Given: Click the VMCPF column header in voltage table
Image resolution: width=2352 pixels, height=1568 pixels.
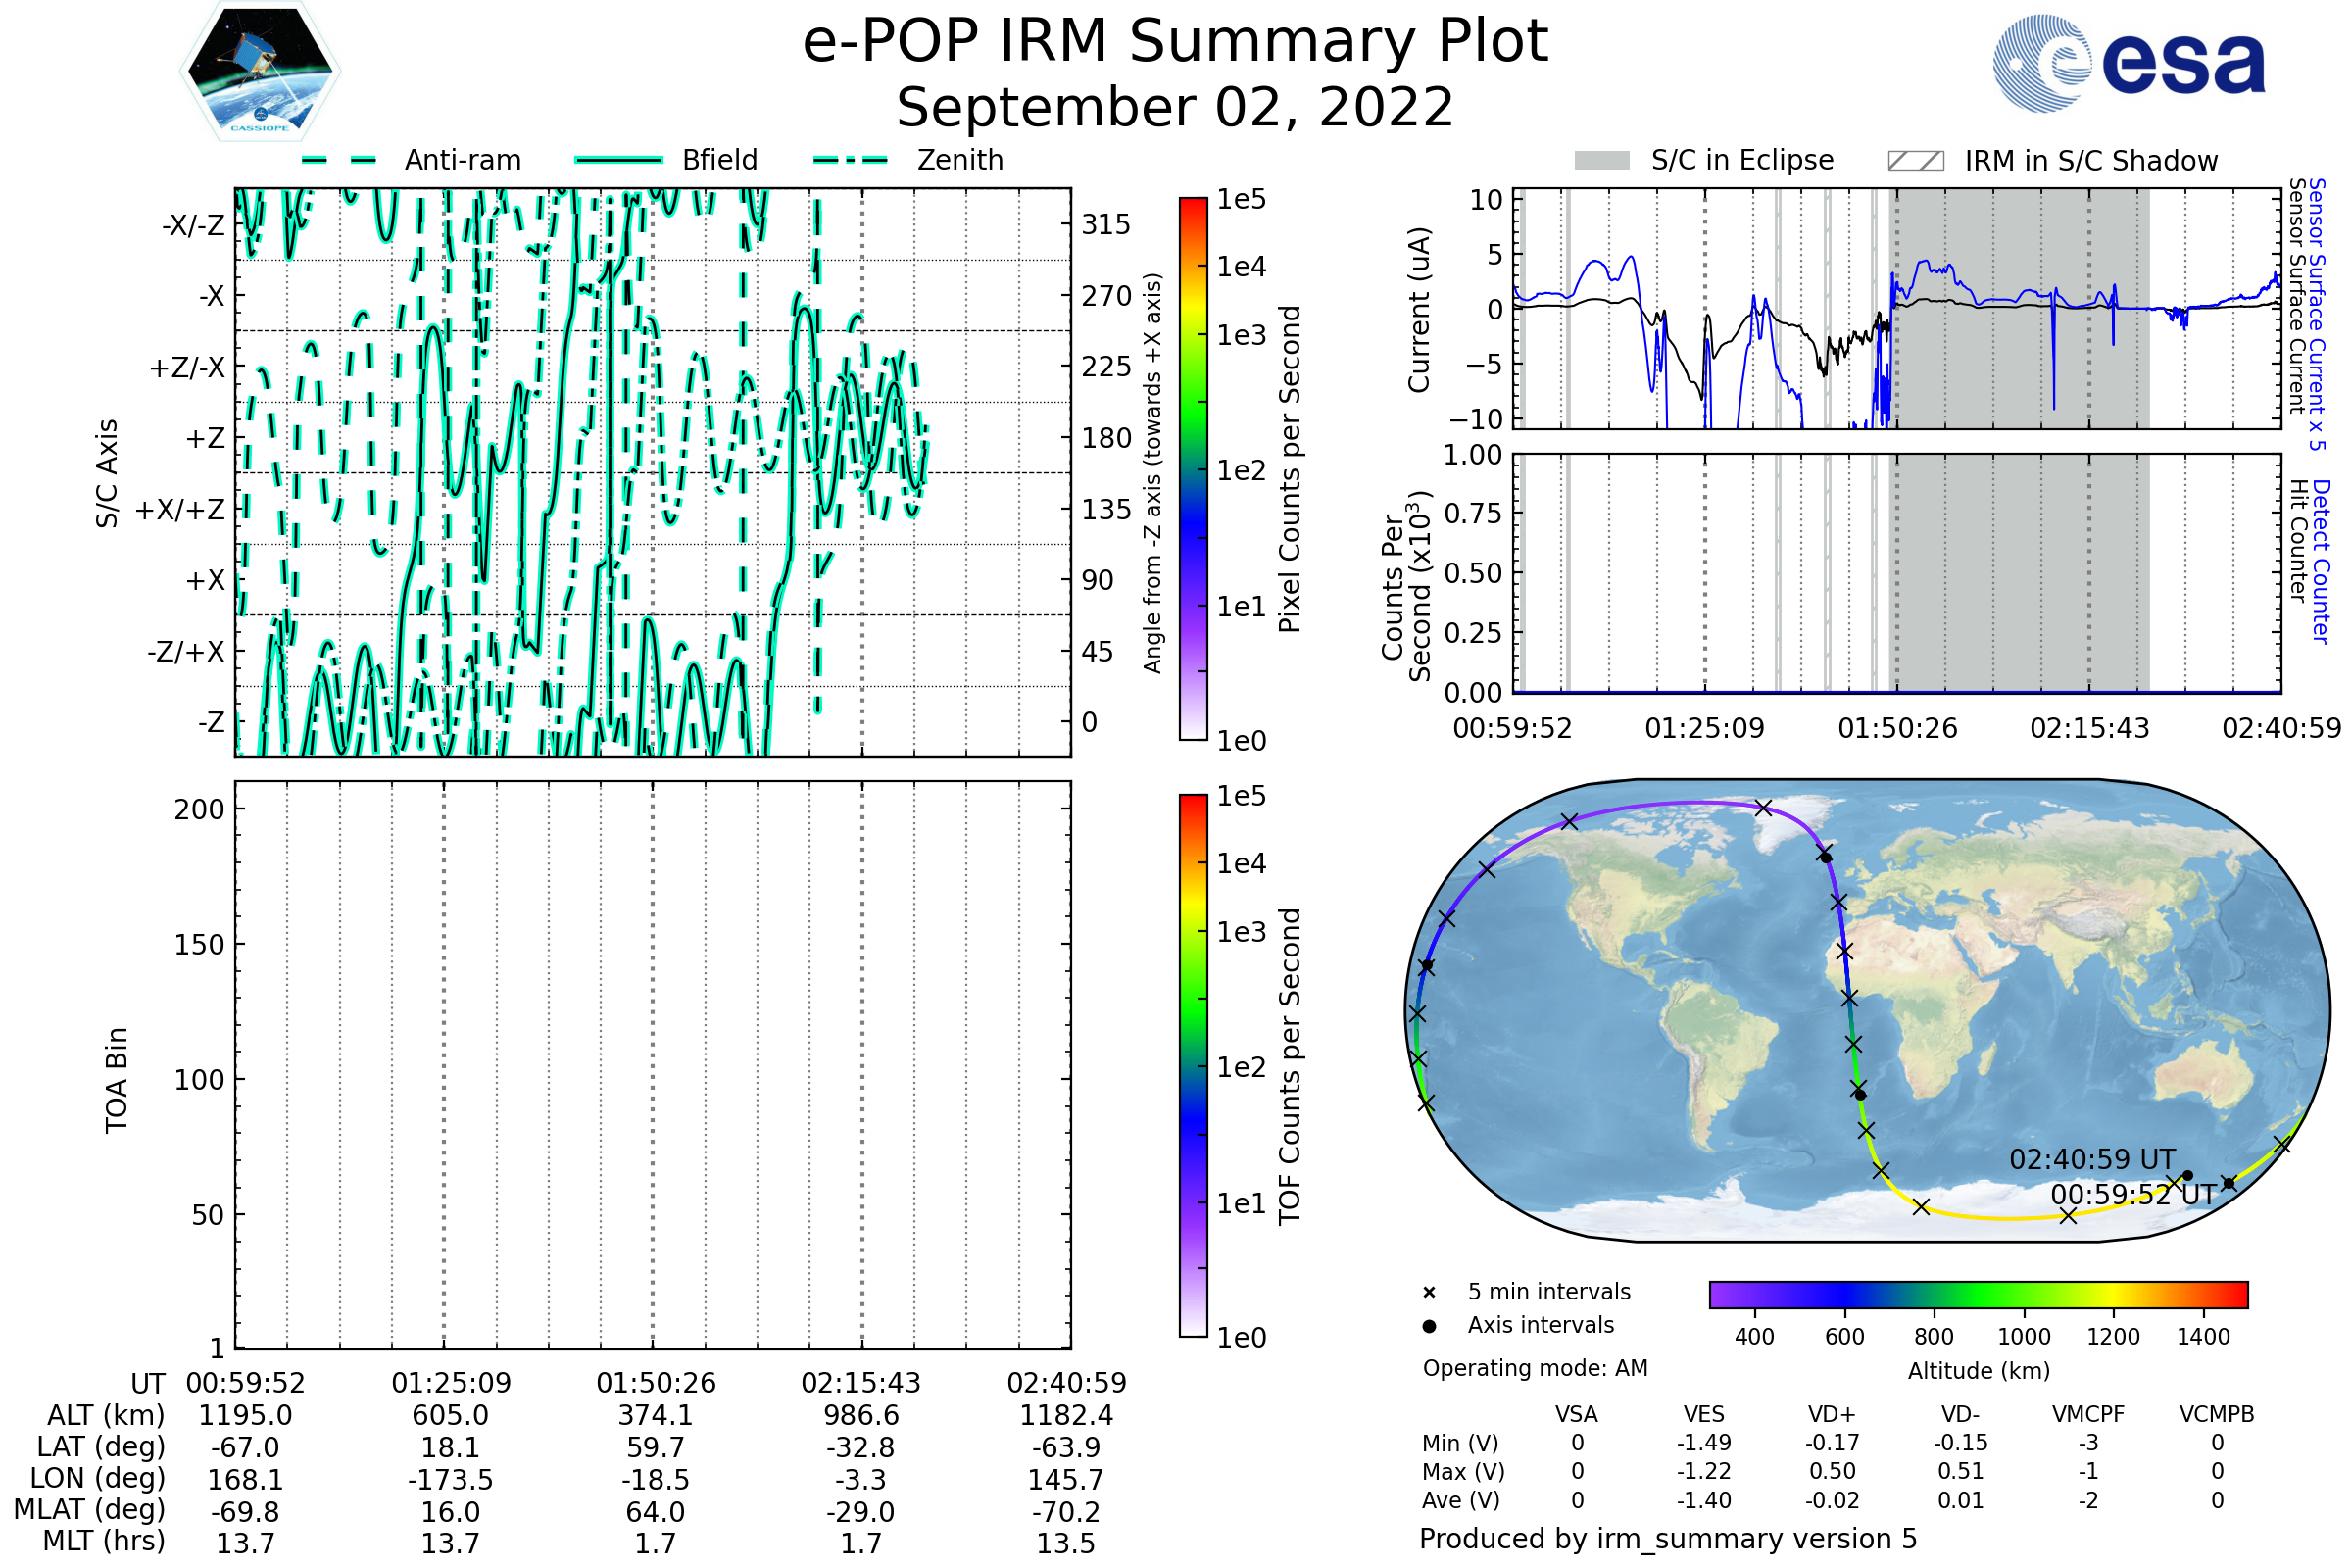Looking at the screenshot, I should tap(2088, 1414).
